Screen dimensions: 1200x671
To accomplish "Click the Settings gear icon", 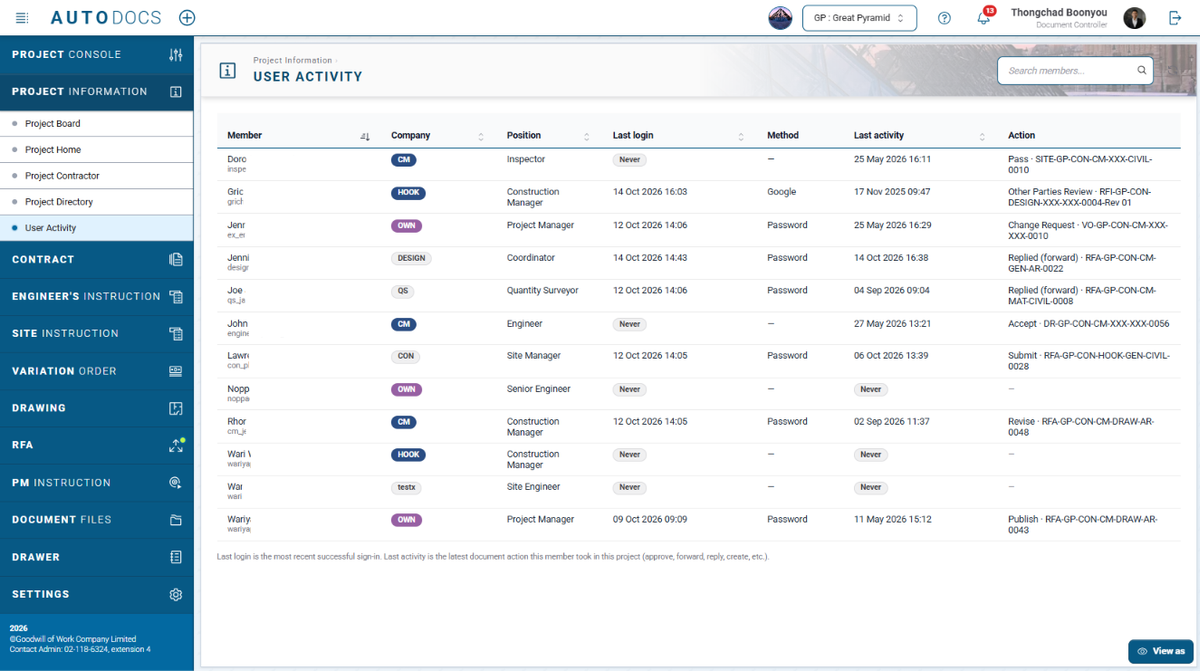I will point(176,594).
